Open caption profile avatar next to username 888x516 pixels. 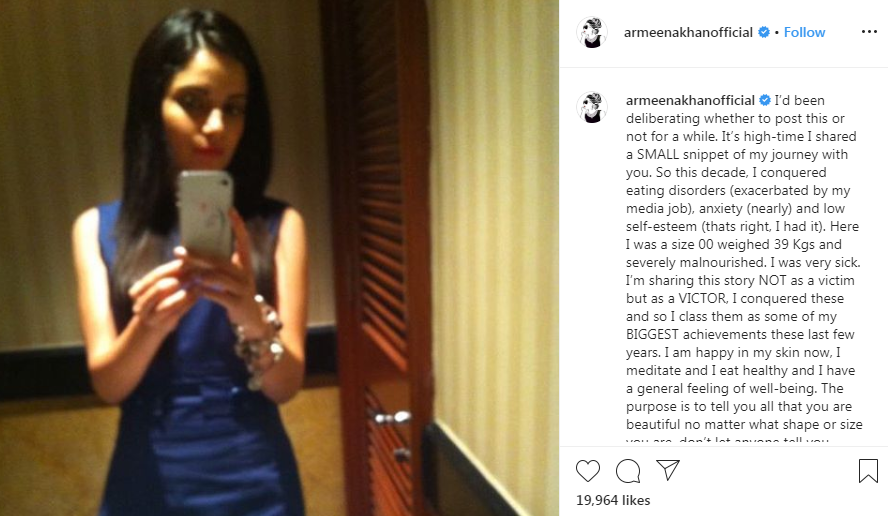592,107
